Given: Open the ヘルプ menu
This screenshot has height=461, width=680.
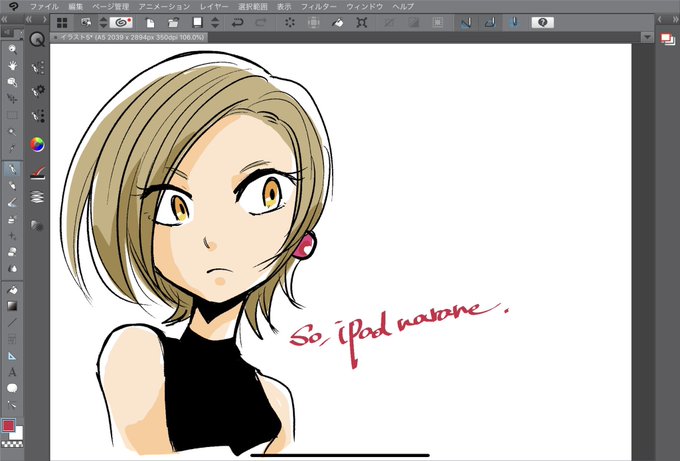Looking at the screenshot, I should pos(403,7).
